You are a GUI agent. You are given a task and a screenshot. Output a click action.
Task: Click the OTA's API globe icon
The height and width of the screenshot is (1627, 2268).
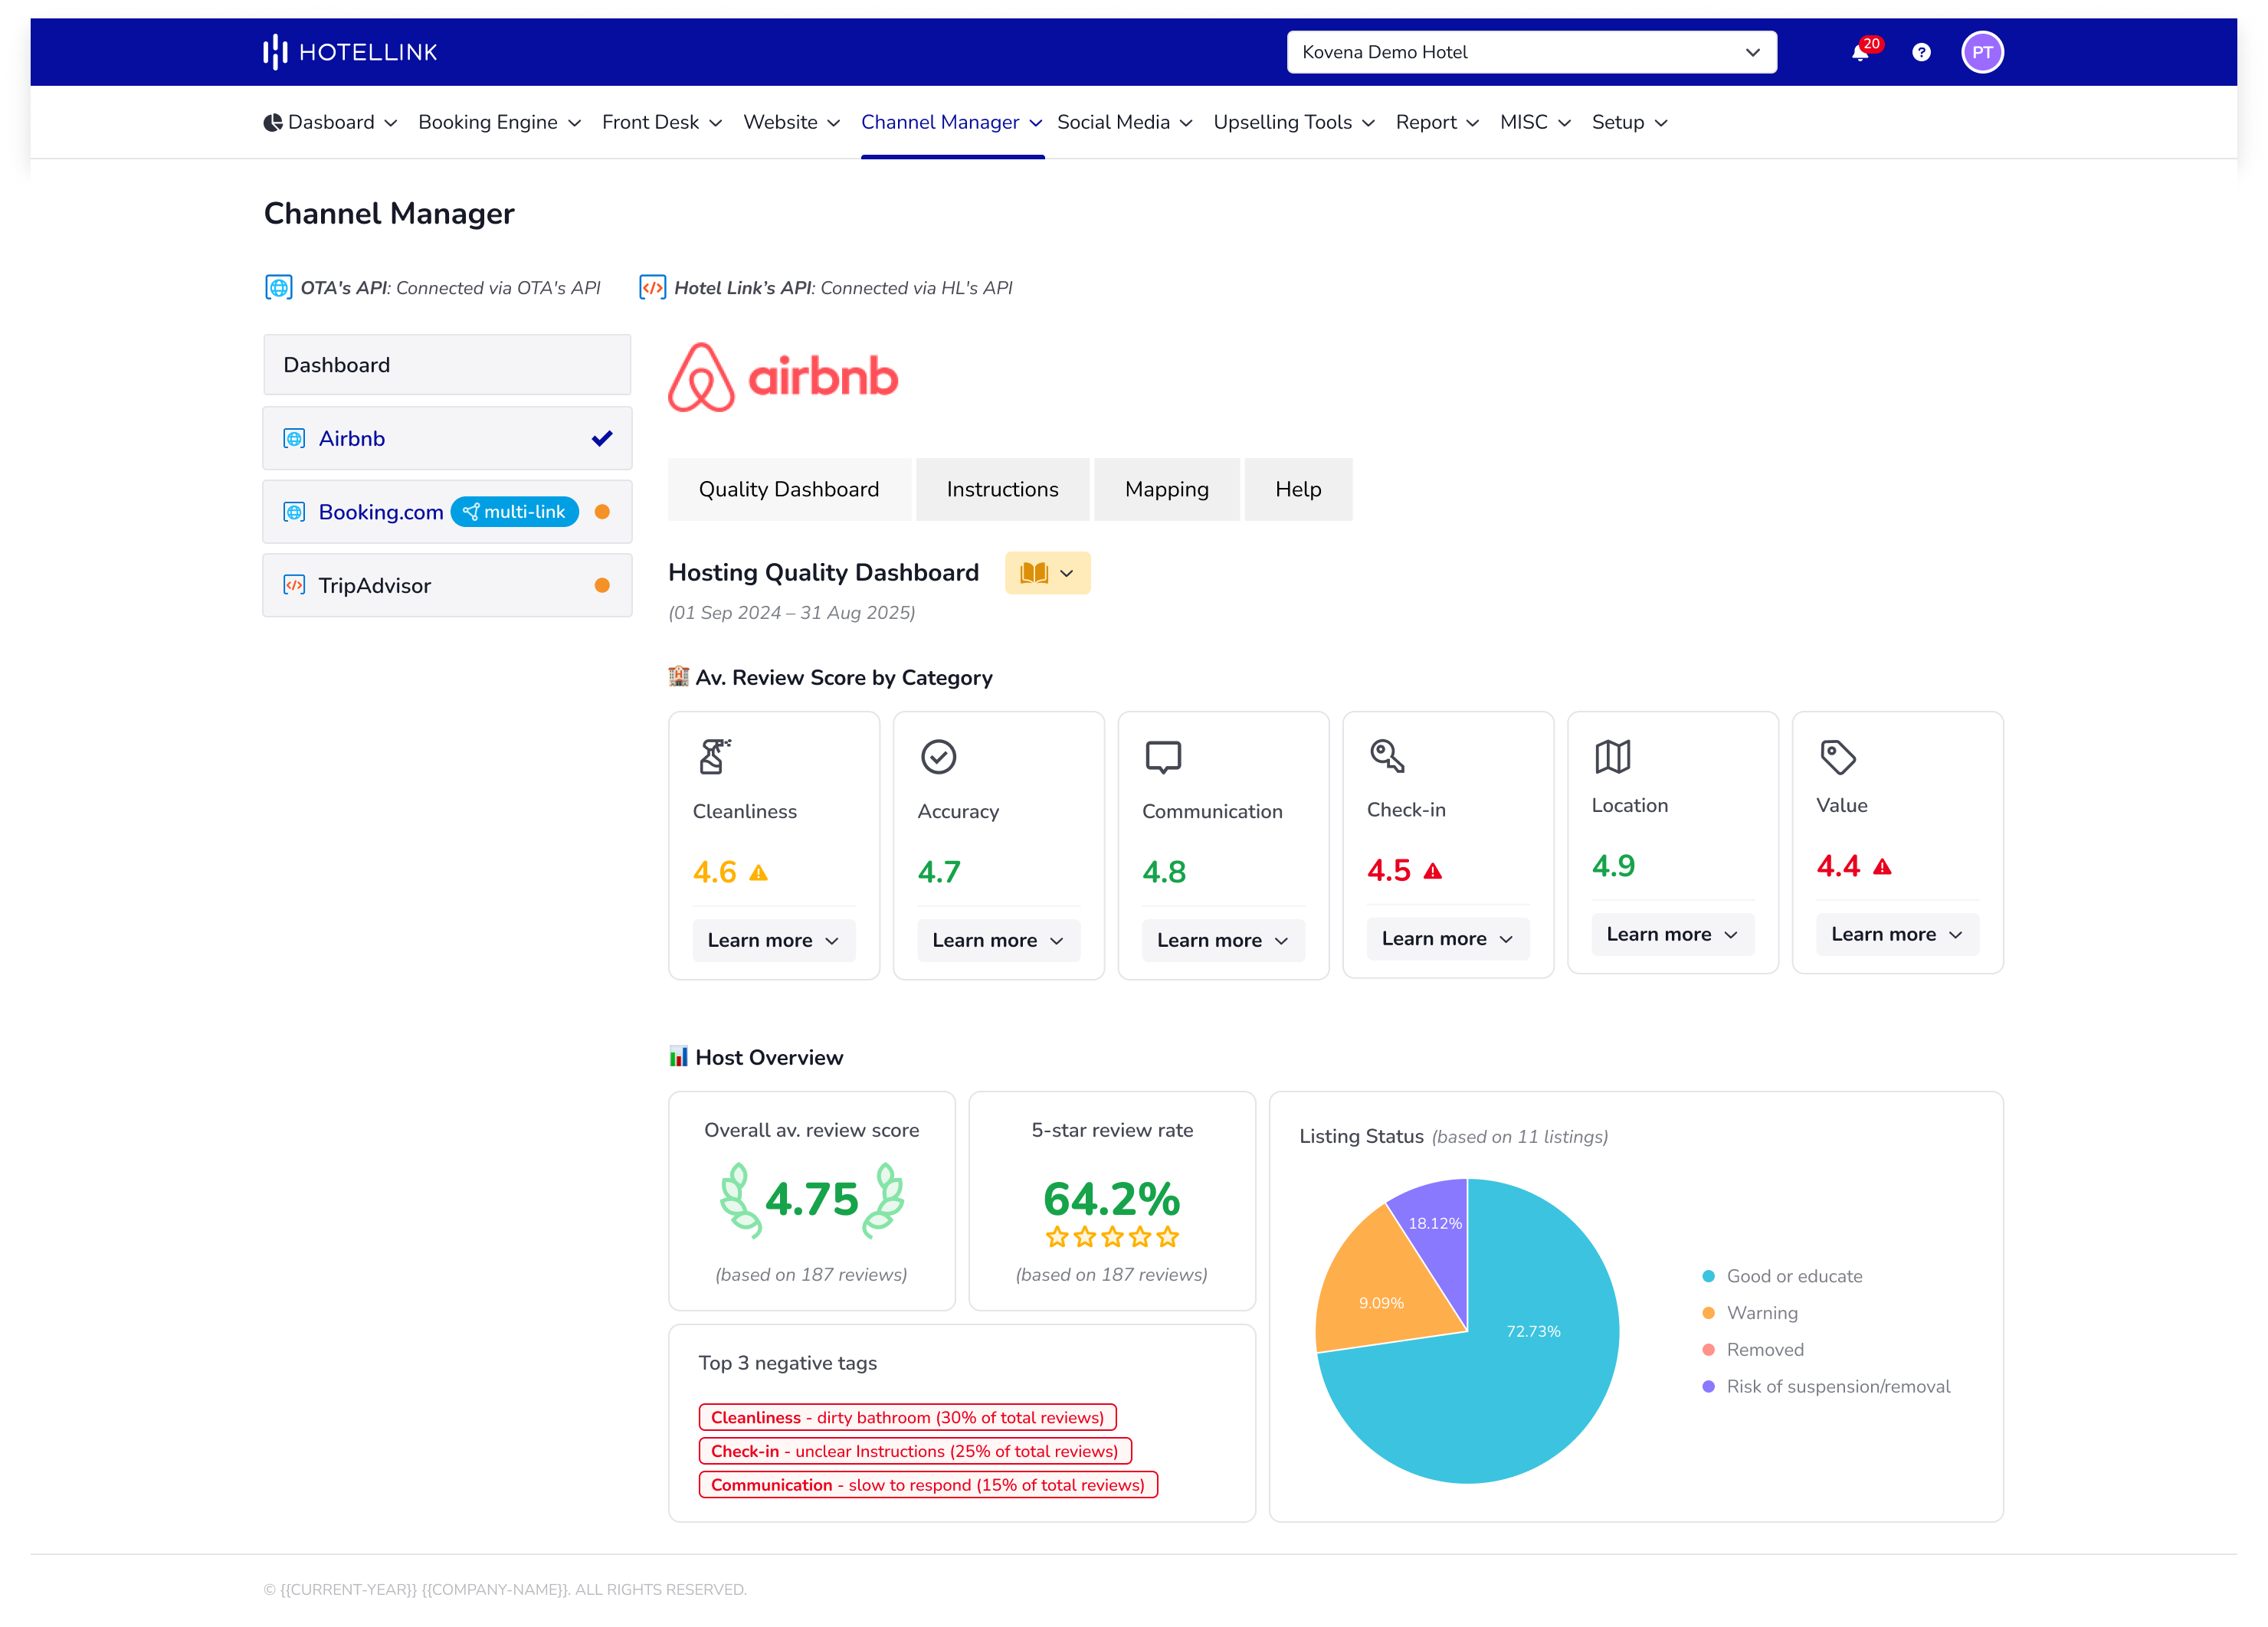click(278, 287)
